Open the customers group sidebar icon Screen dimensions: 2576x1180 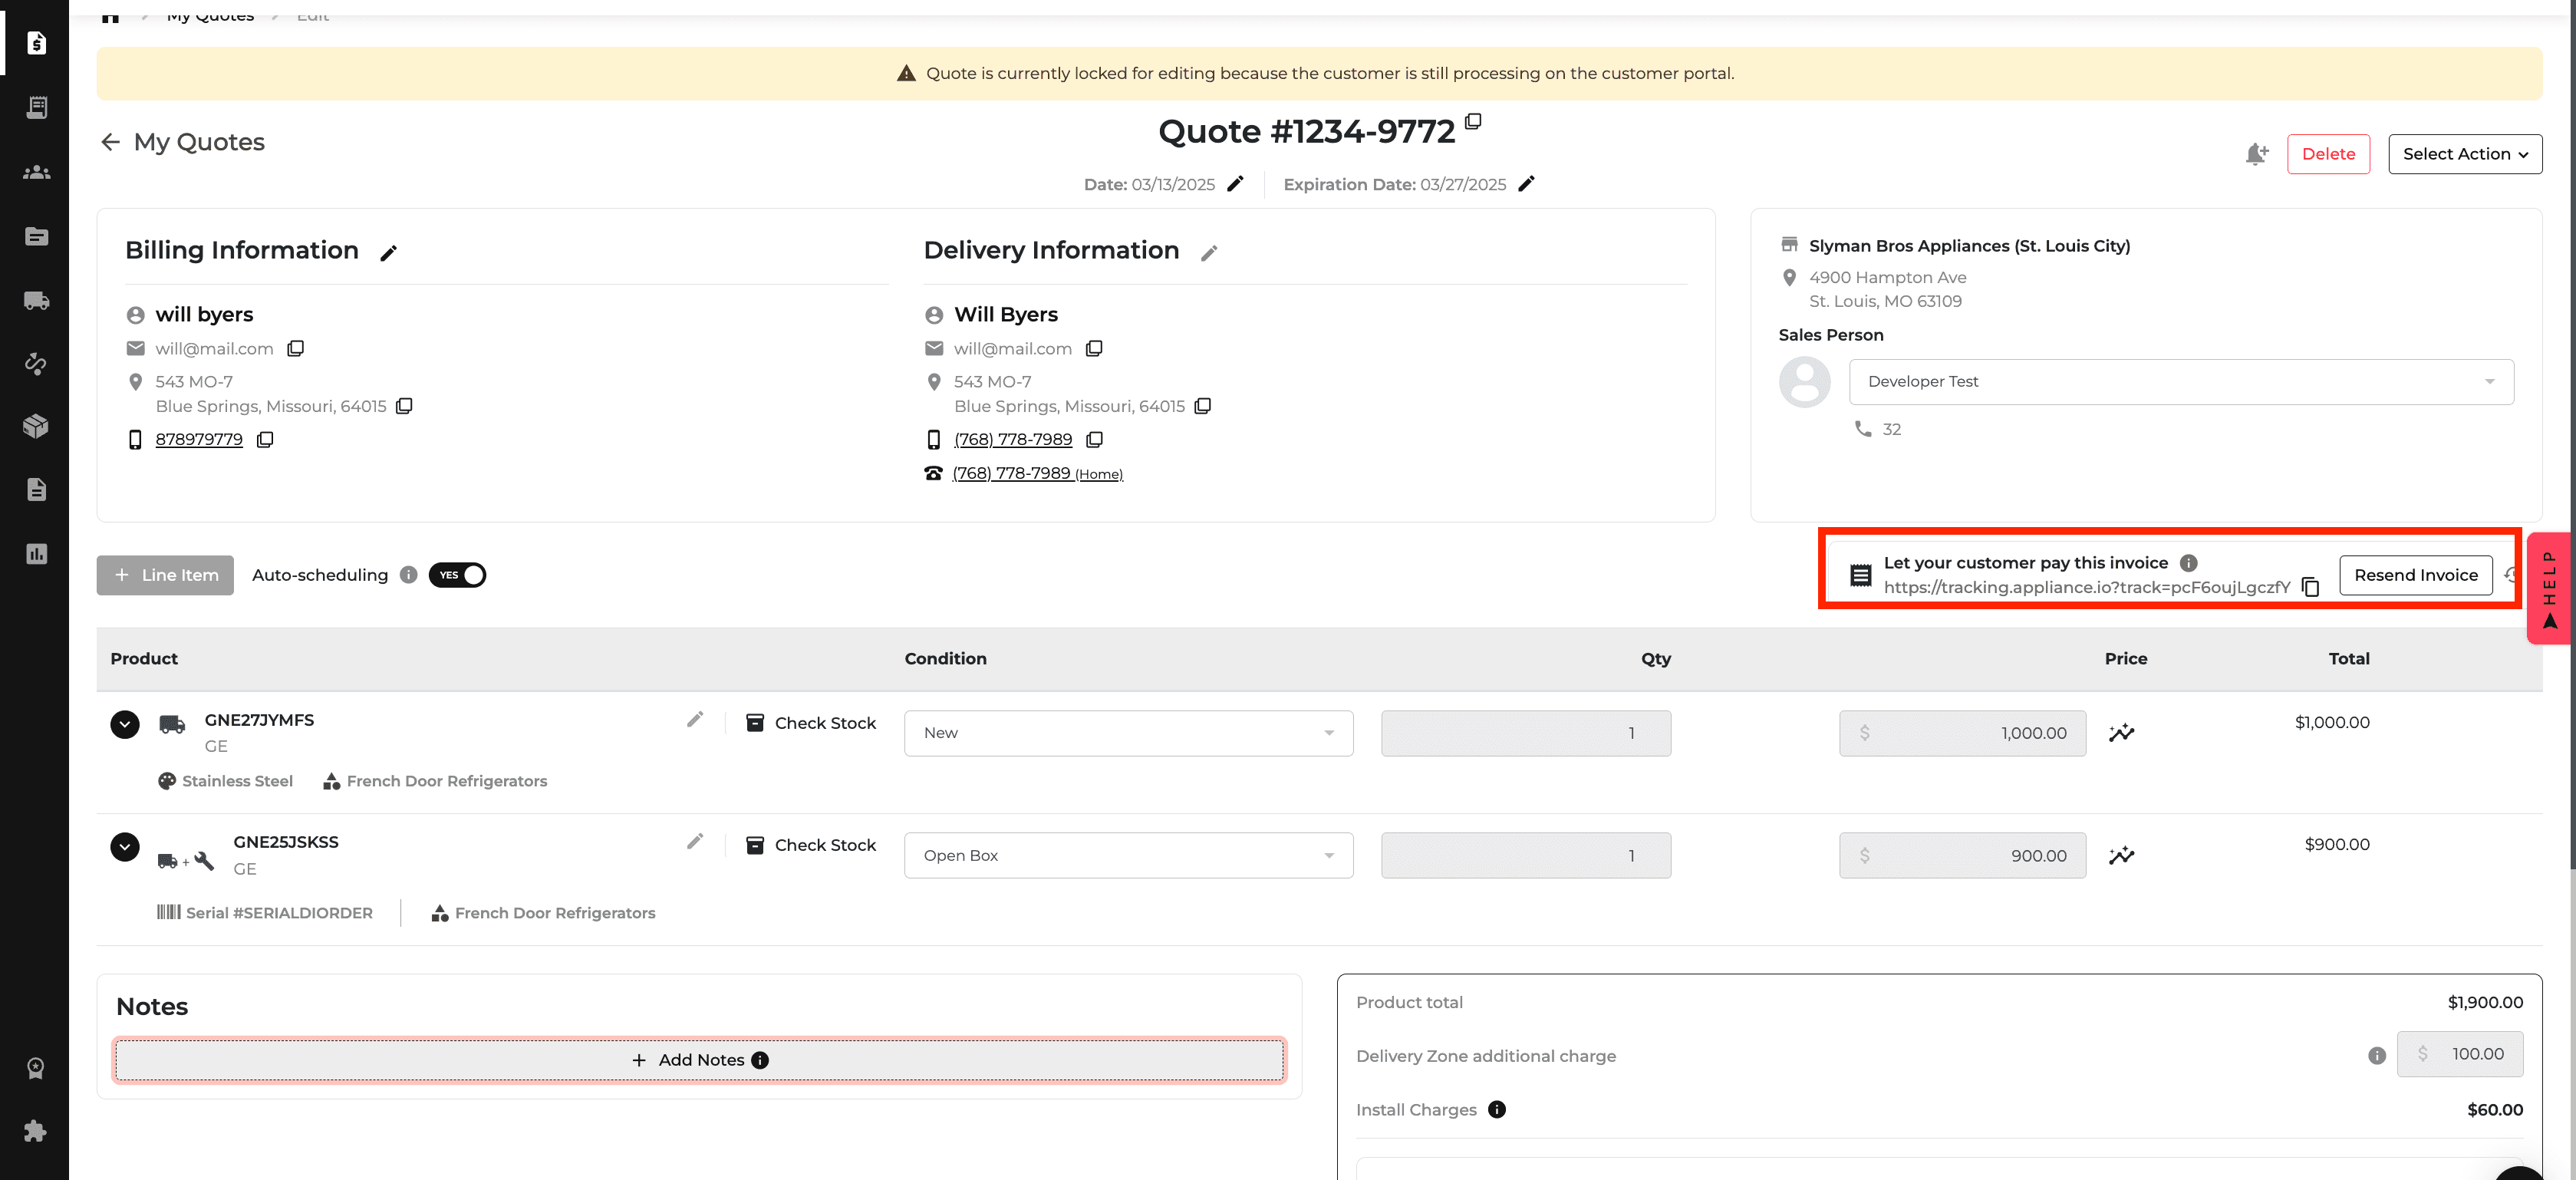click(x=36, y=172)
